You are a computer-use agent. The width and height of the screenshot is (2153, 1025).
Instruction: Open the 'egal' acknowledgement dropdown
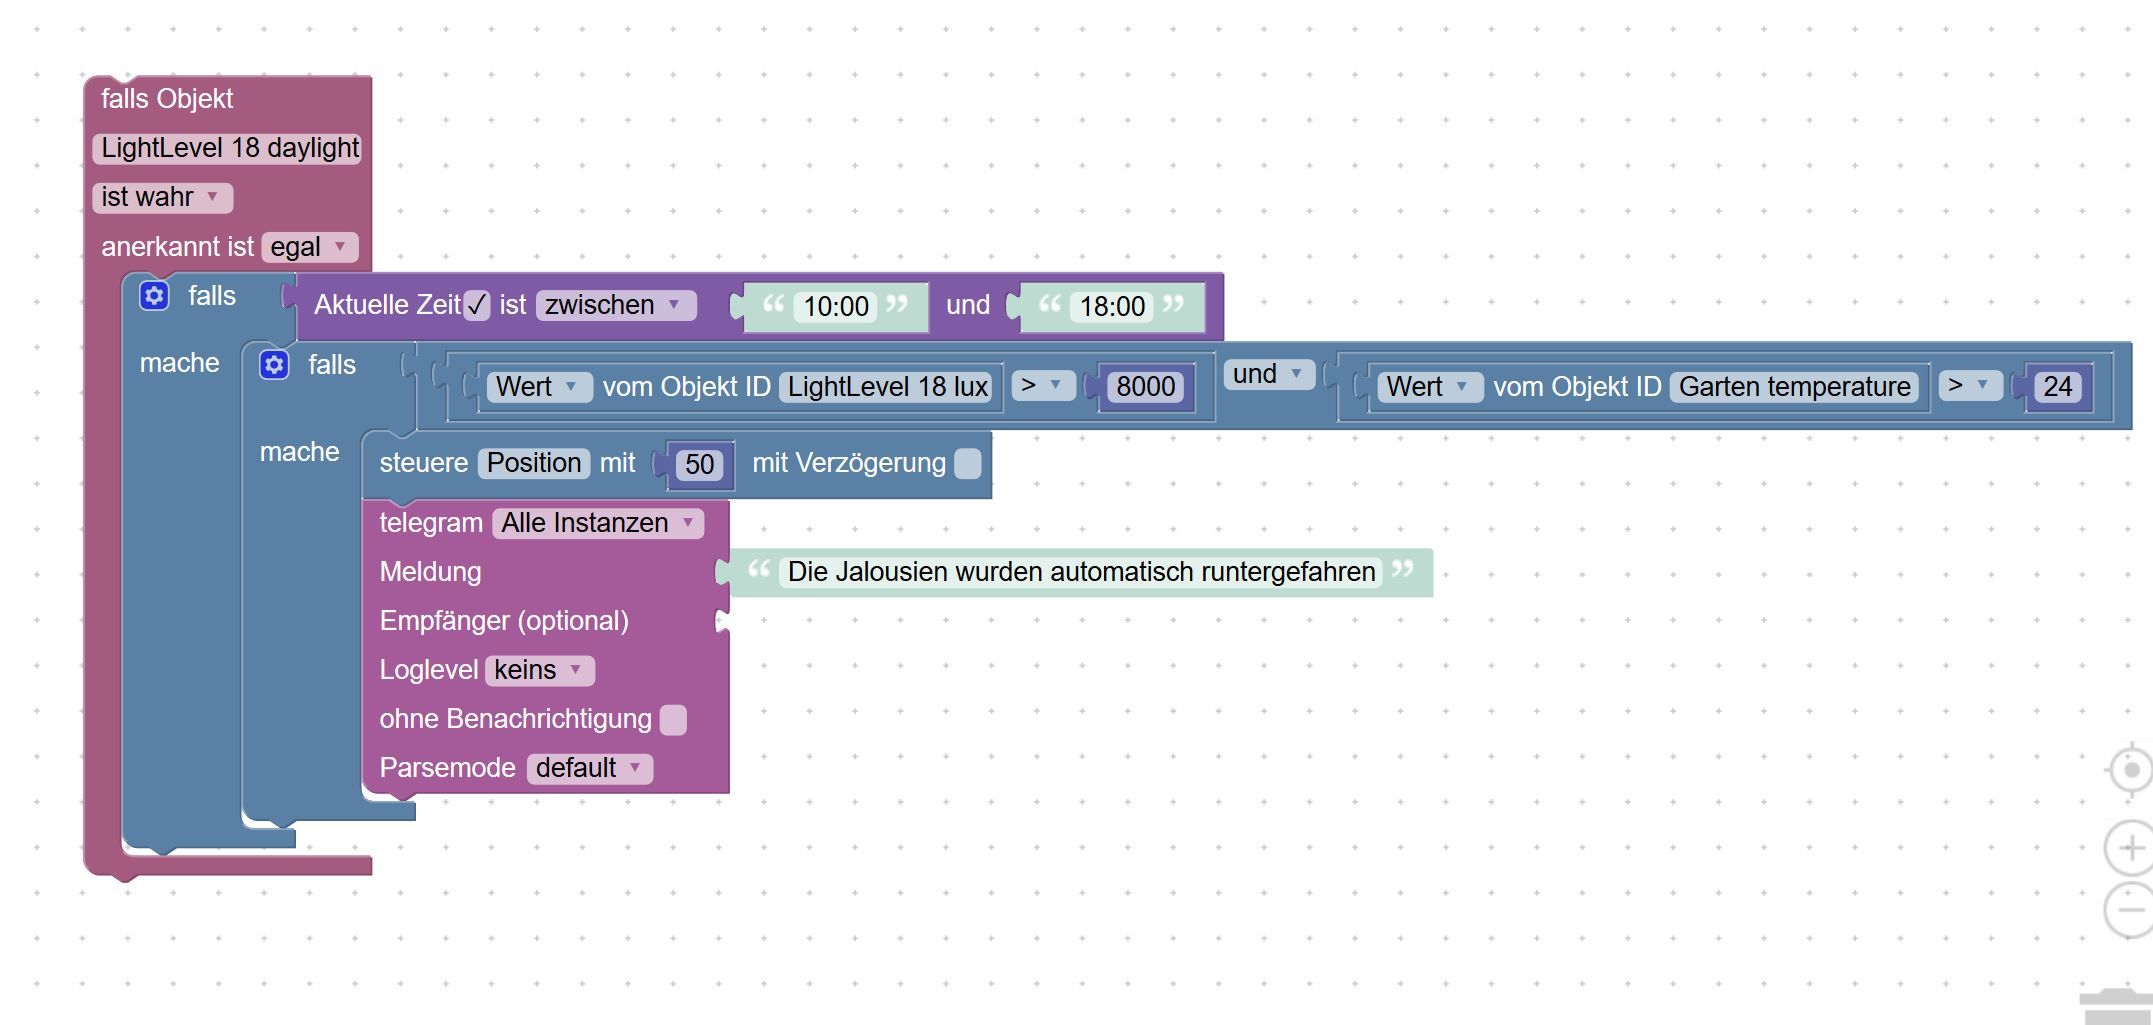310,247
